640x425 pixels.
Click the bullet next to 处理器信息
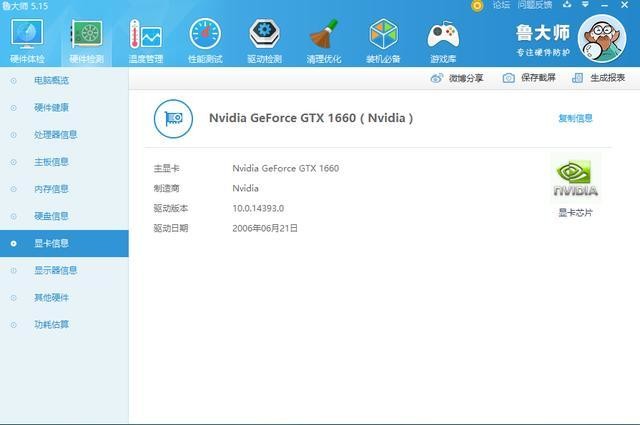[13, 135]
